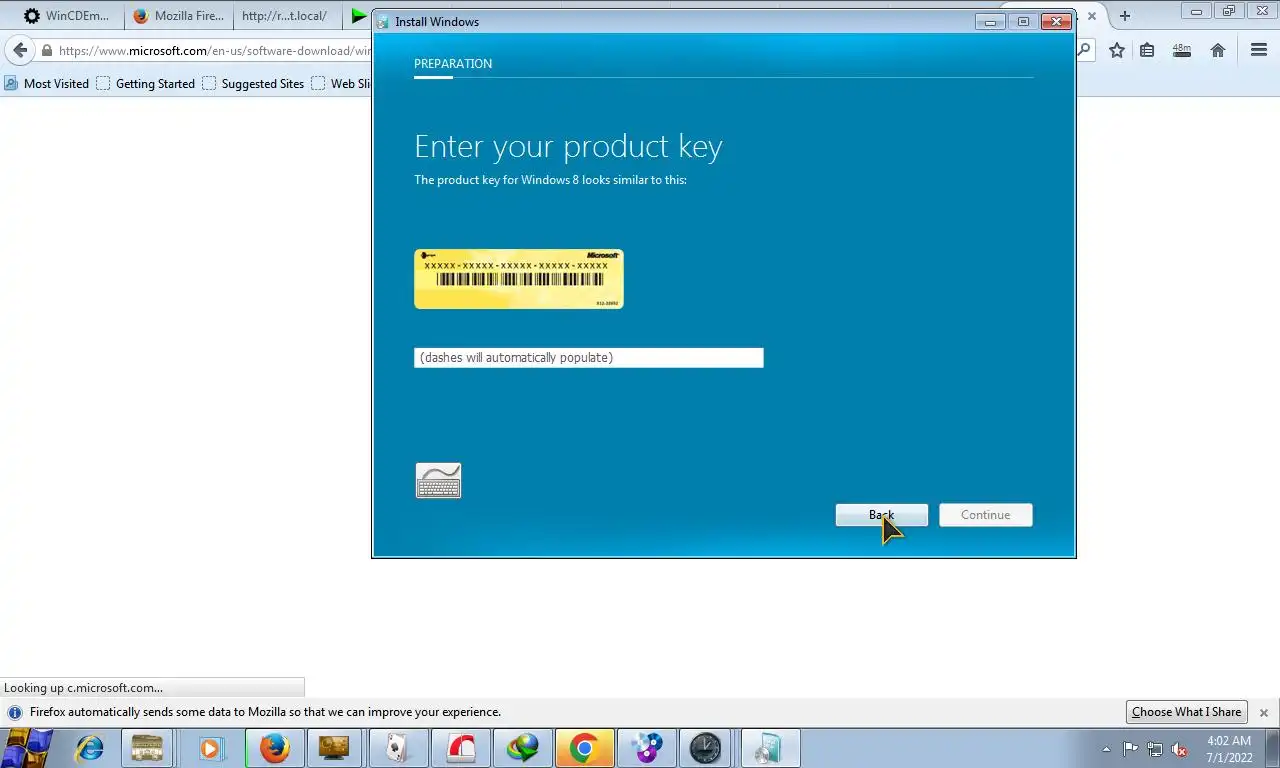Open Getting Started bookmark

click(146, 84)
